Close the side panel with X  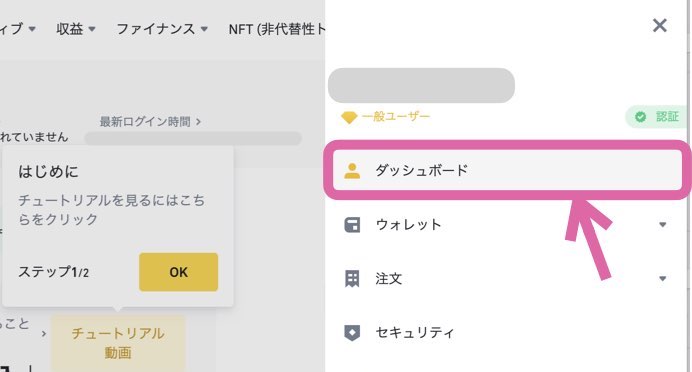click(x=660, y=25)
